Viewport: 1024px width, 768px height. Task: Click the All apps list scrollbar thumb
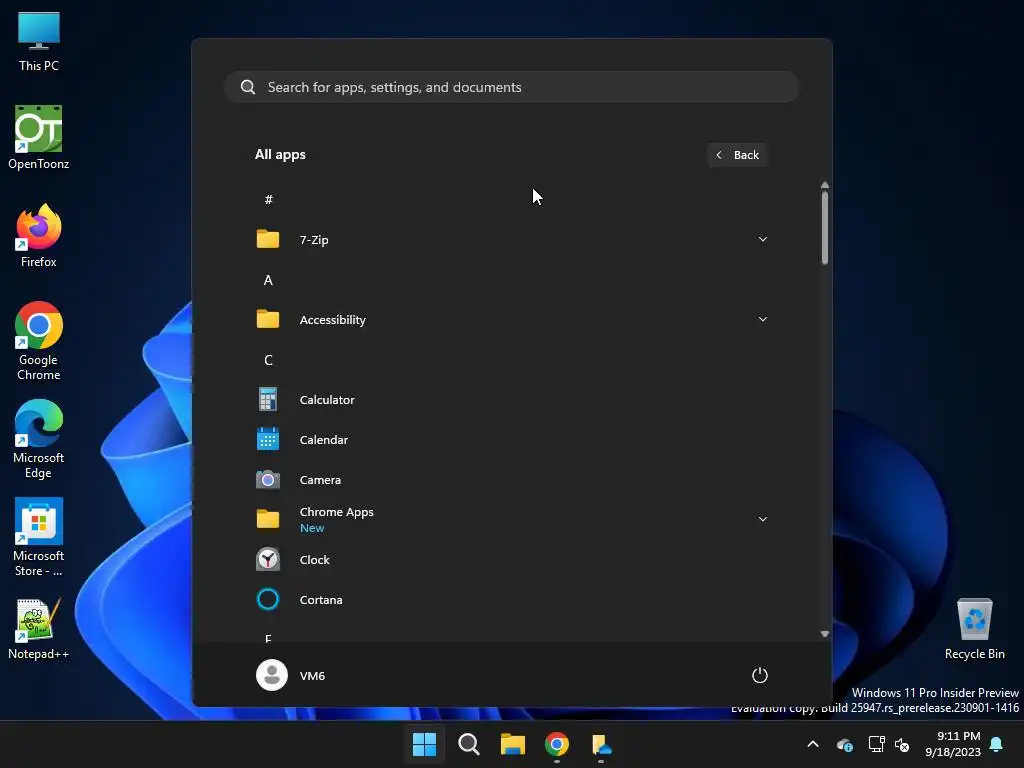coord(825,227)
